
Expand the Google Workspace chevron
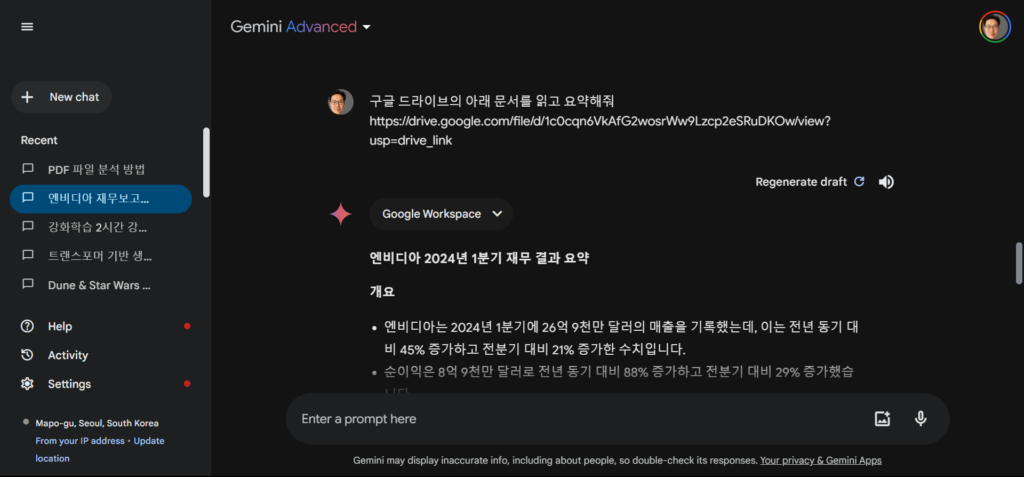coord(497,214)
